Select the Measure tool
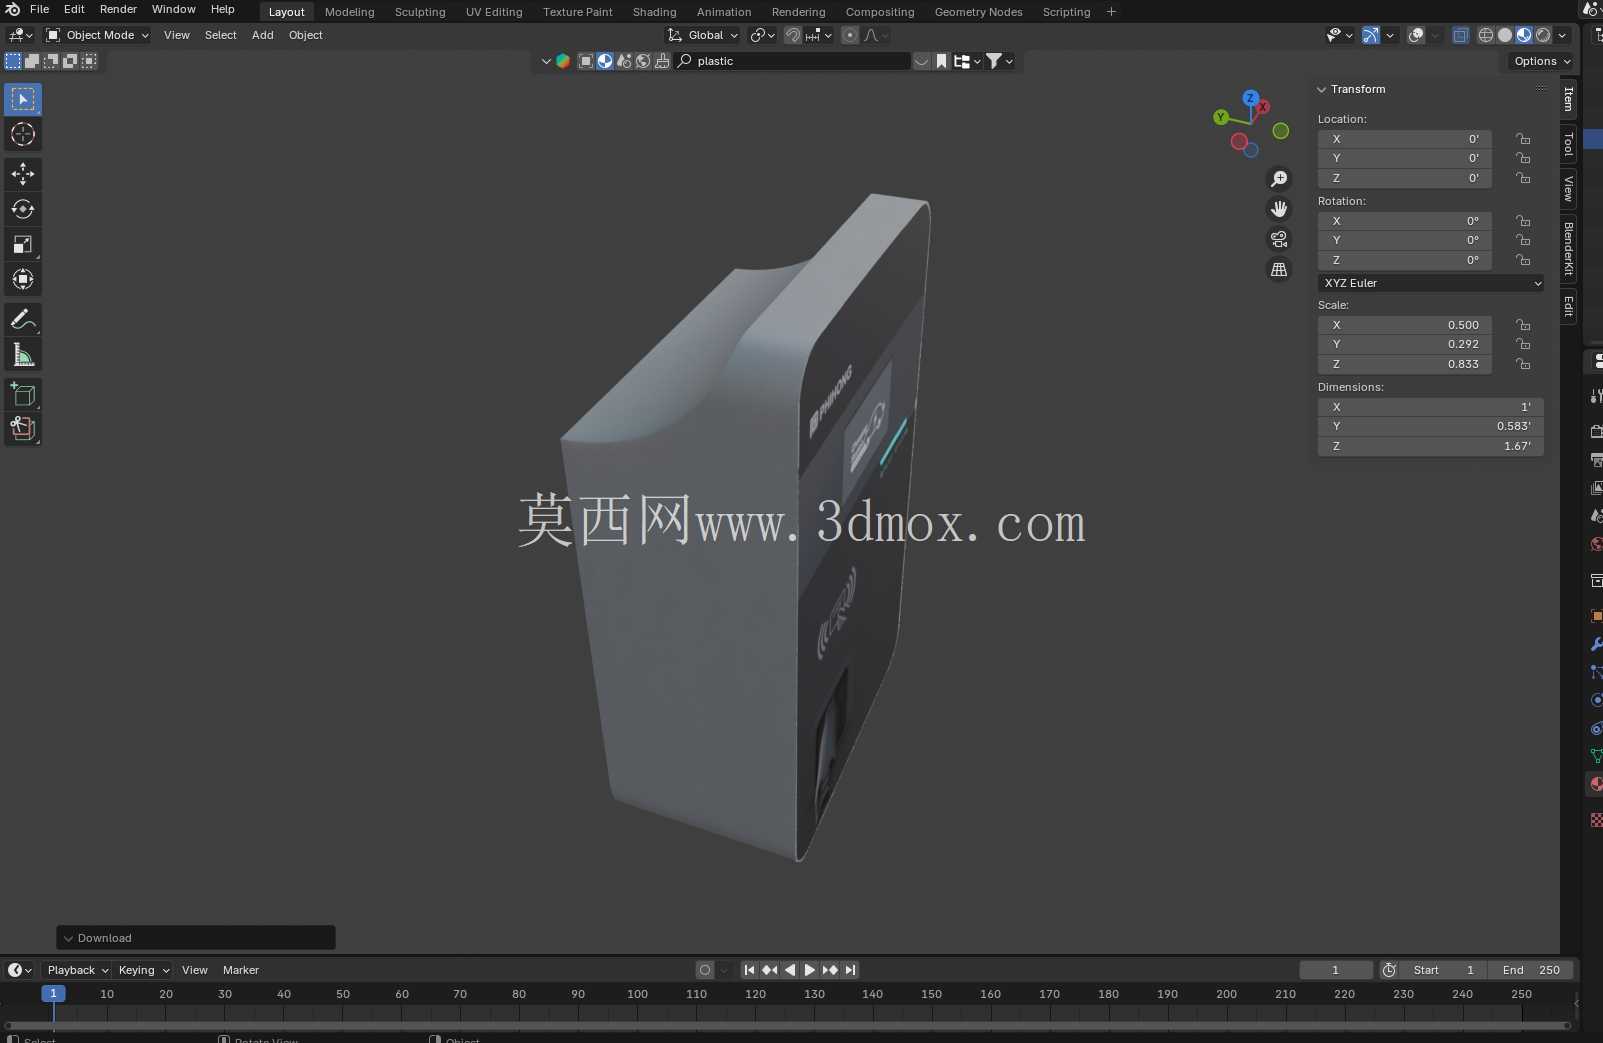The image size is (1603, 1043). (23, 355)
